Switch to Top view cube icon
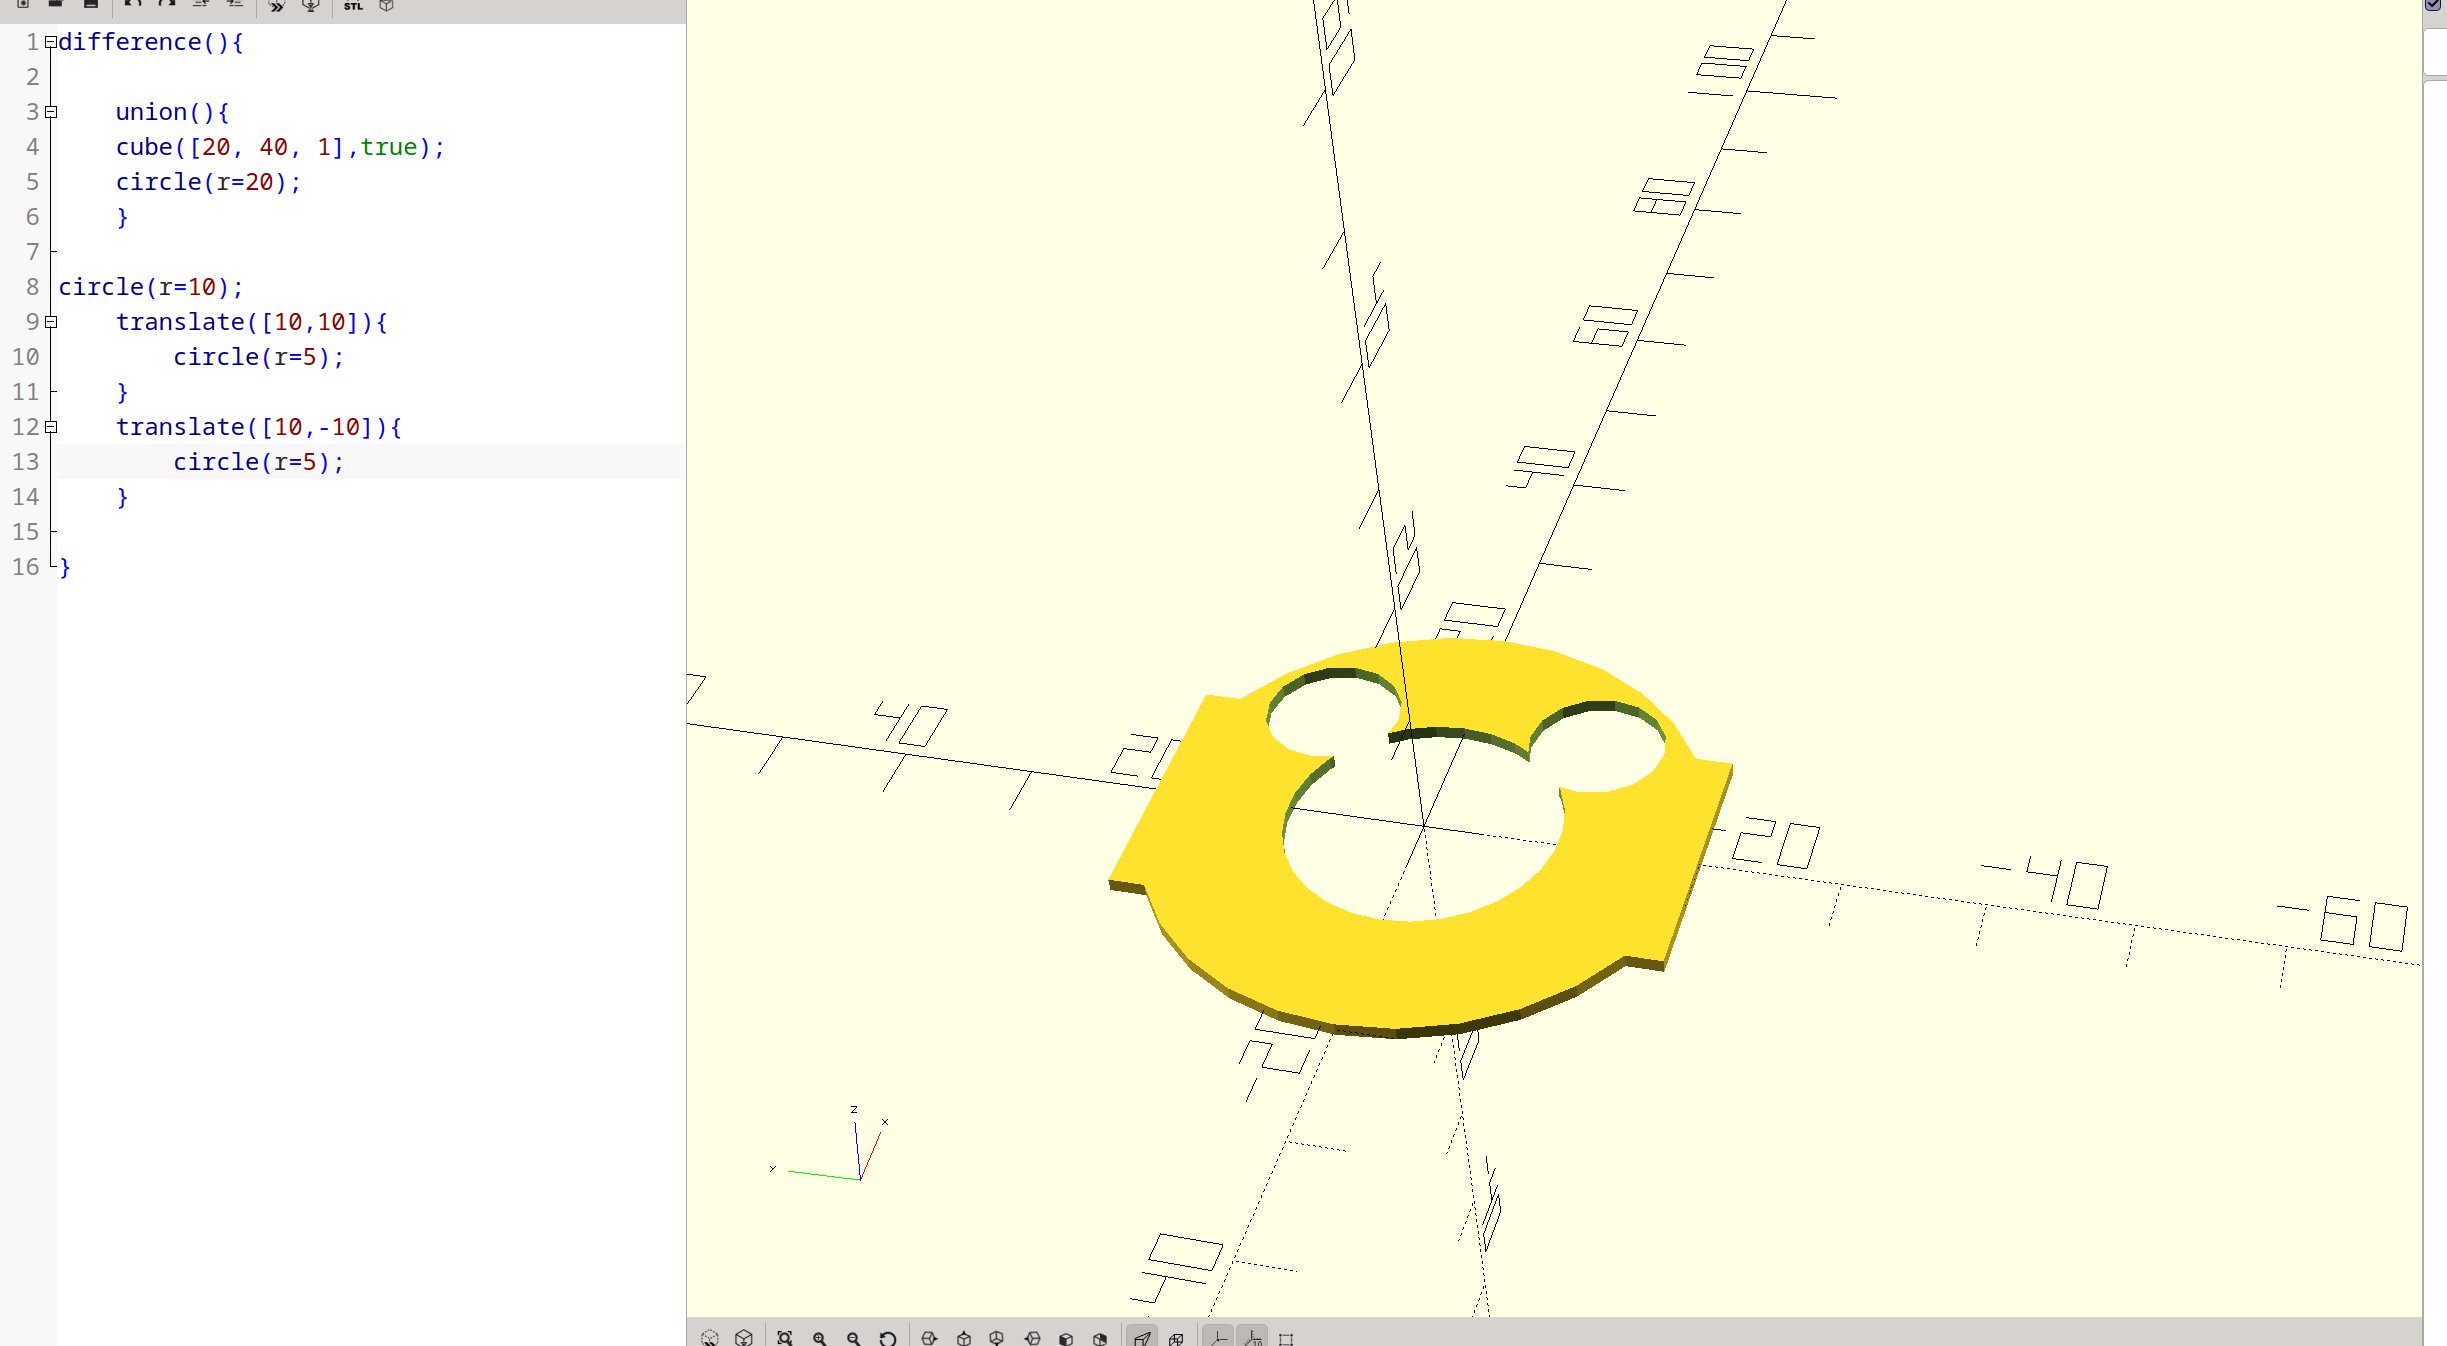This screenshot has width=2447, height=1346. tap(964, 1337)
